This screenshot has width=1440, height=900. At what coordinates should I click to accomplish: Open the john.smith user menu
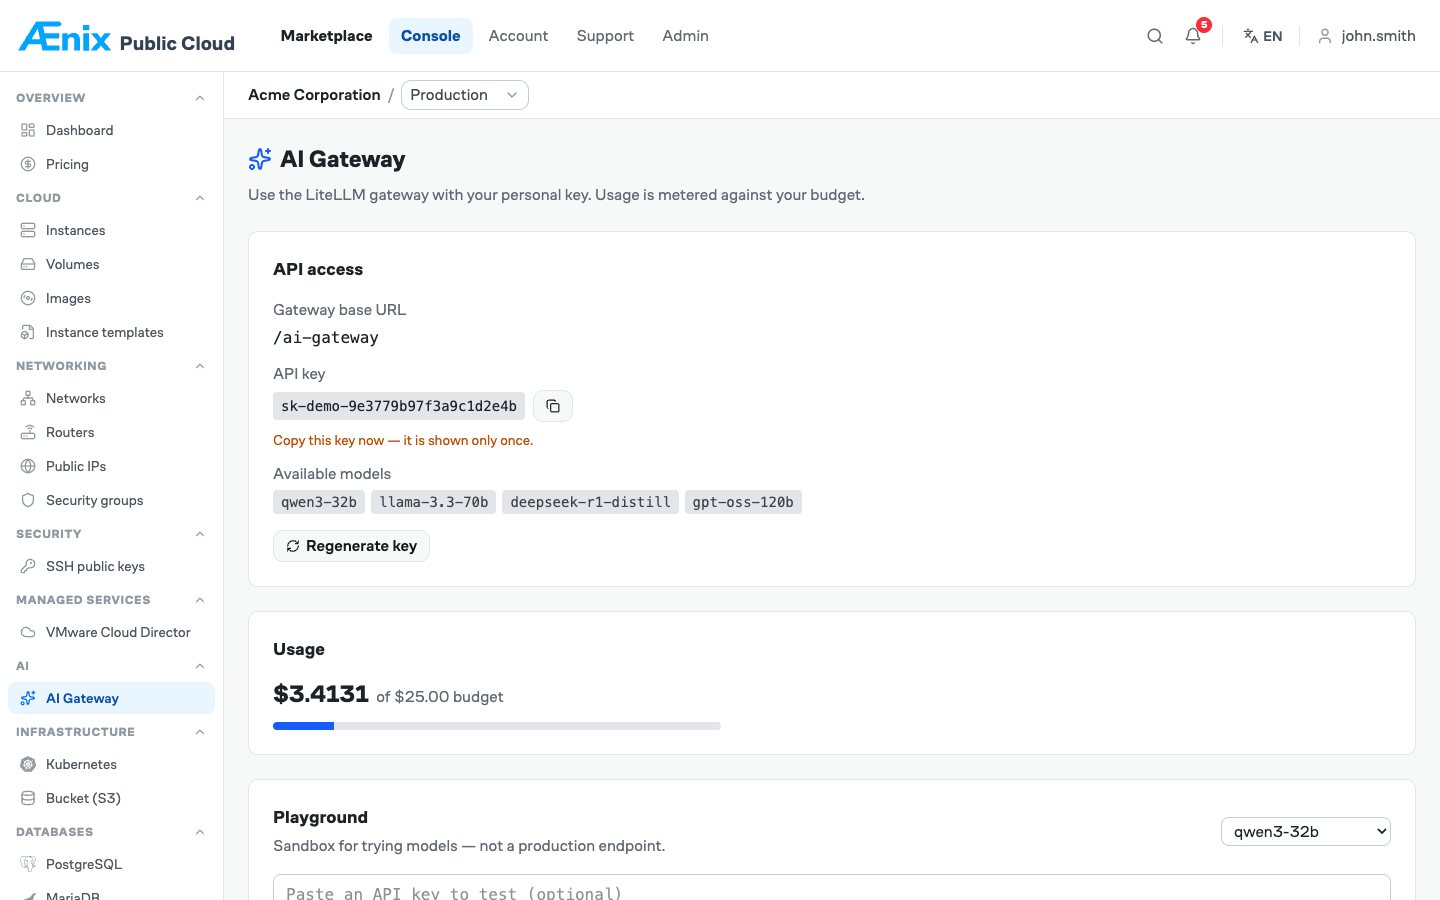(x=1366, y=36)
